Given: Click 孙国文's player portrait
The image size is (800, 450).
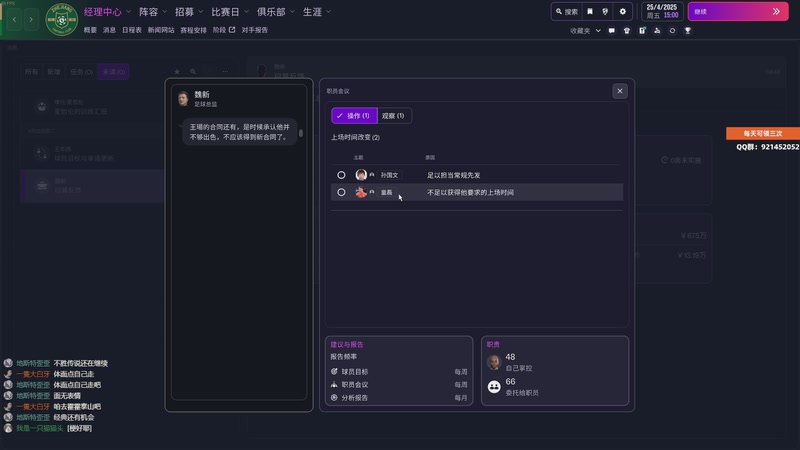Looking at the screenshot, I should pos(361,175).
